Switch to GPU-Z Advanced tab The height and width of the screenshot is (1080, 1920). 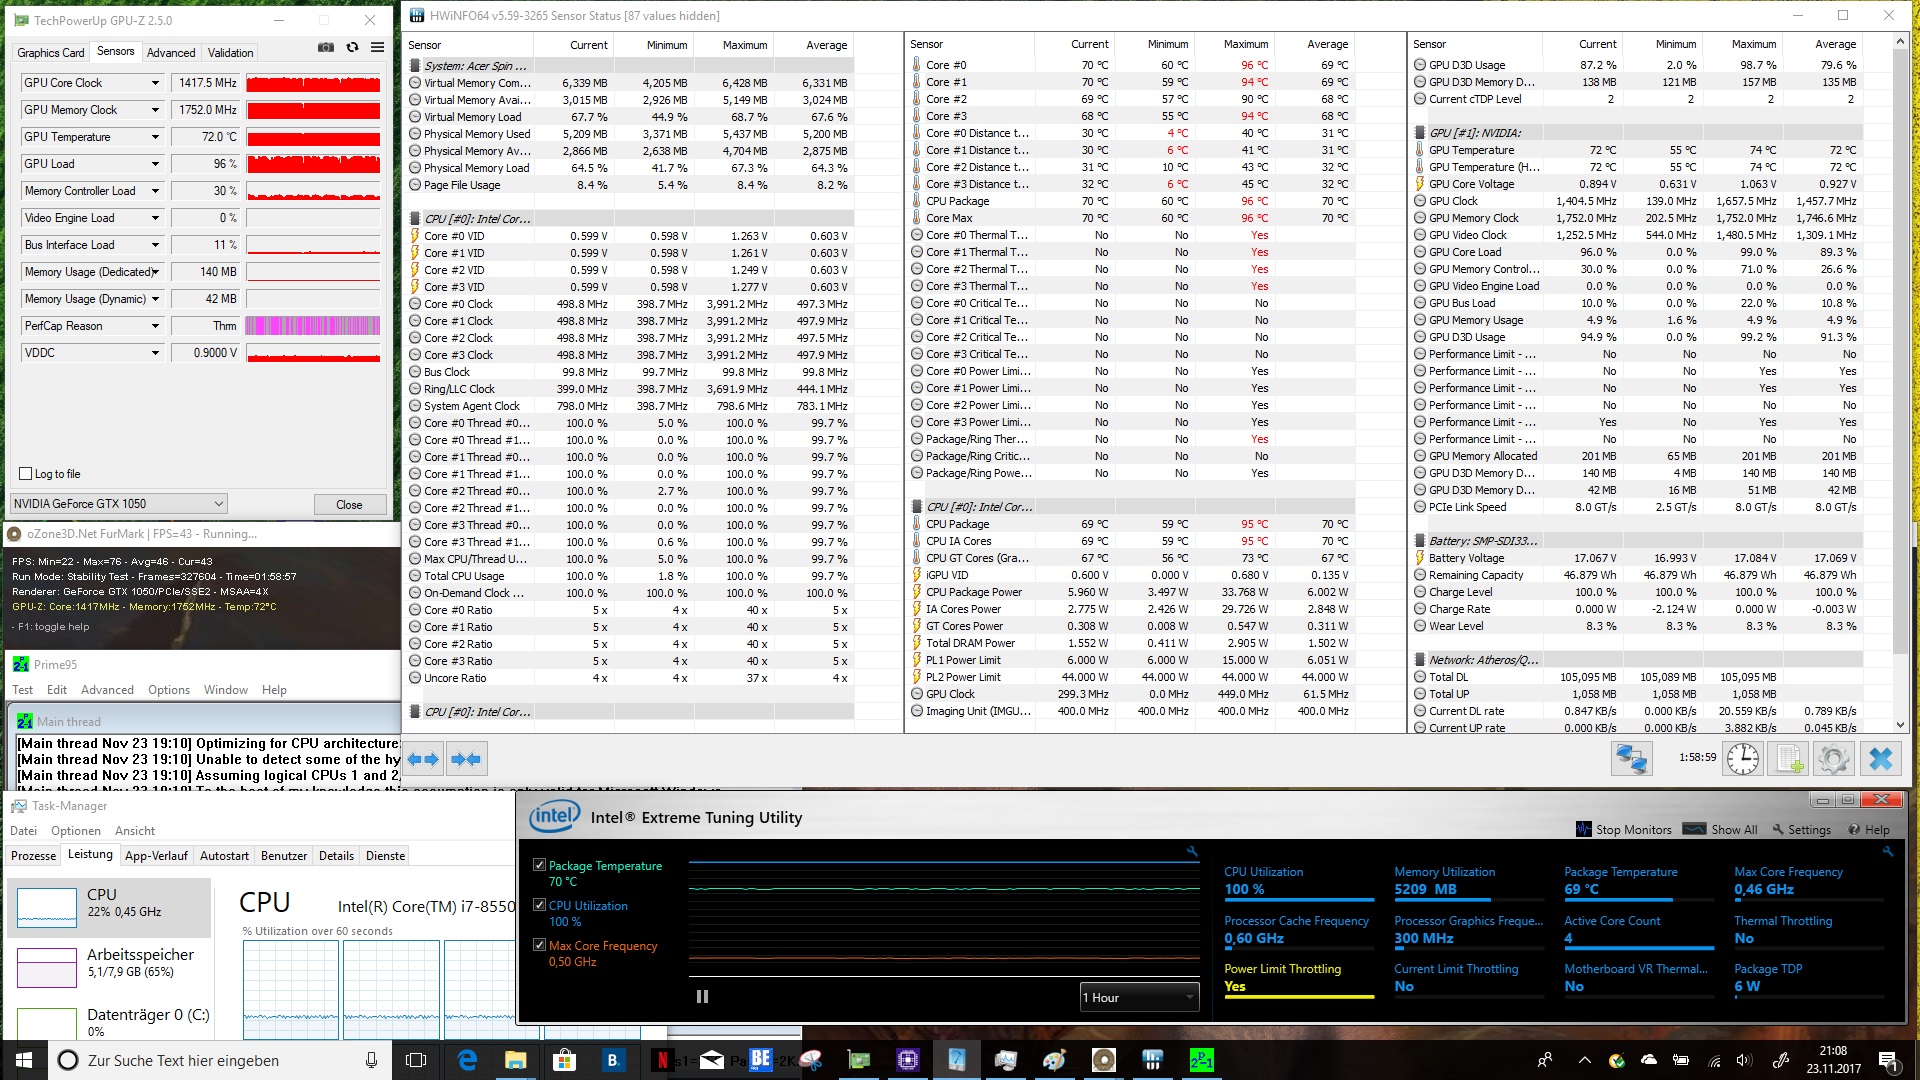171,53
